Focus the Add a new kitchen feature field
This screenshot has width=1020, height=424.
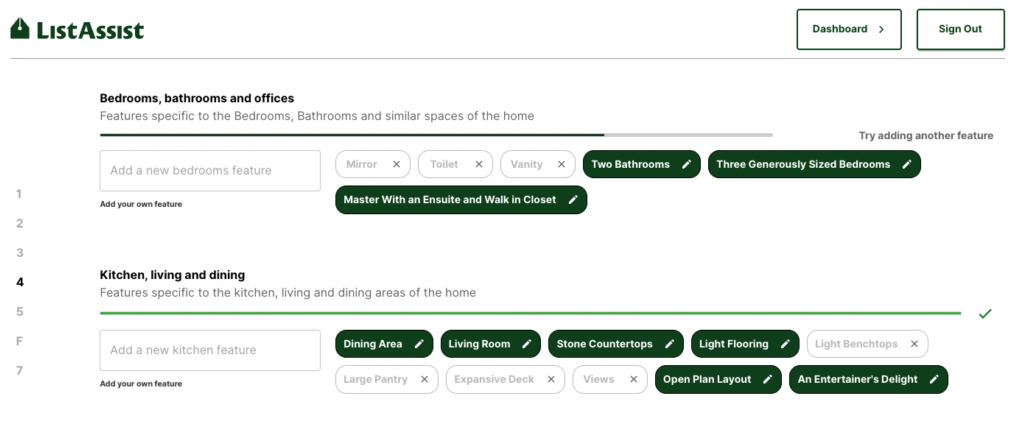(210, 351)
